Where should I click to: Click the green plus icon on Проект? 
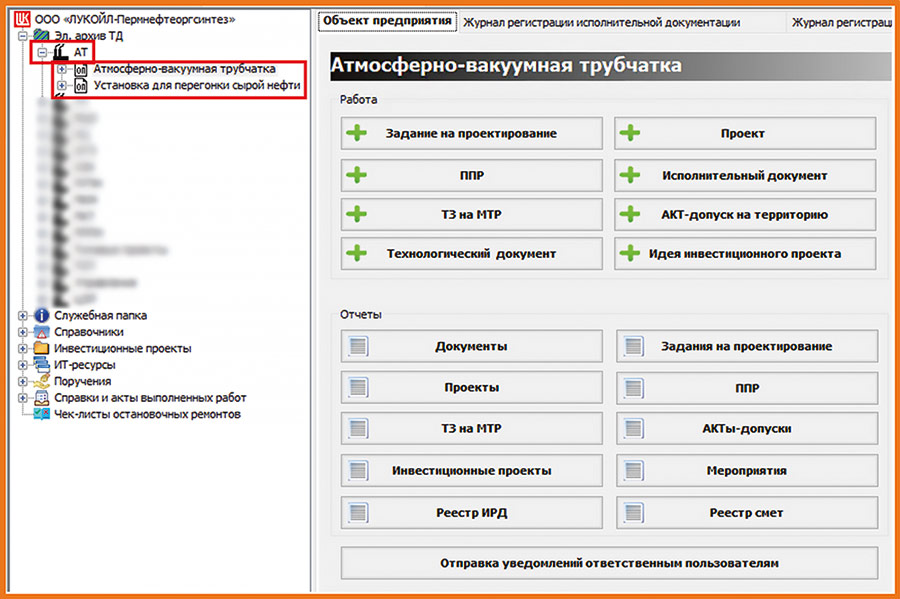(x=629, y=133)
